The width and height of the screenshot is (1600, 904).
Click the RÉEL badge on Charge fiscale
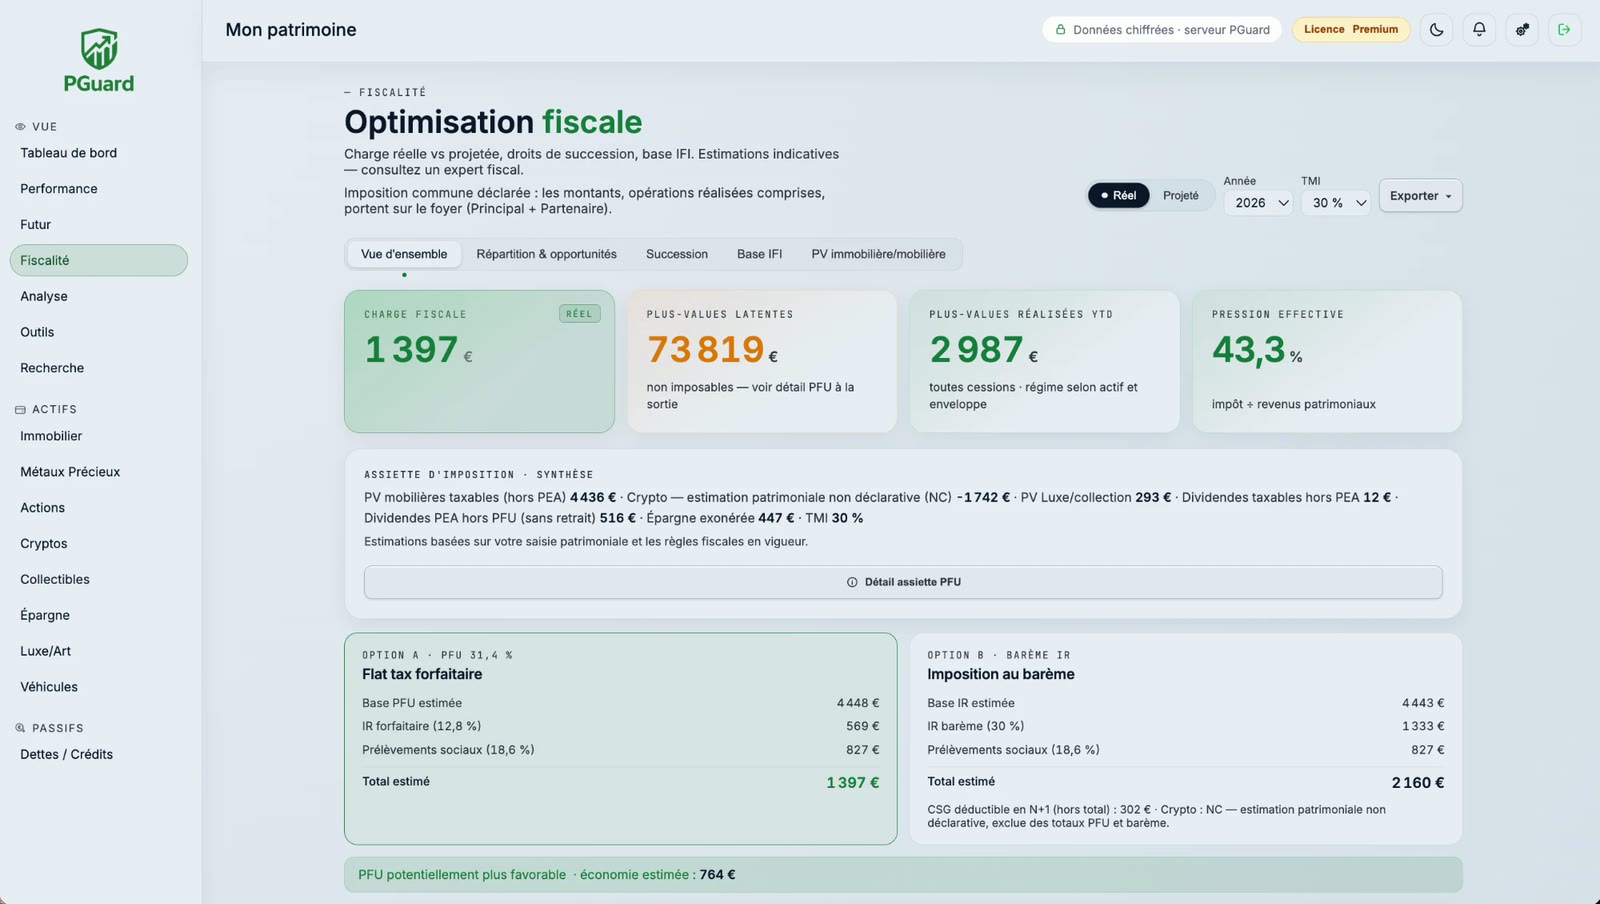(579, 314)
